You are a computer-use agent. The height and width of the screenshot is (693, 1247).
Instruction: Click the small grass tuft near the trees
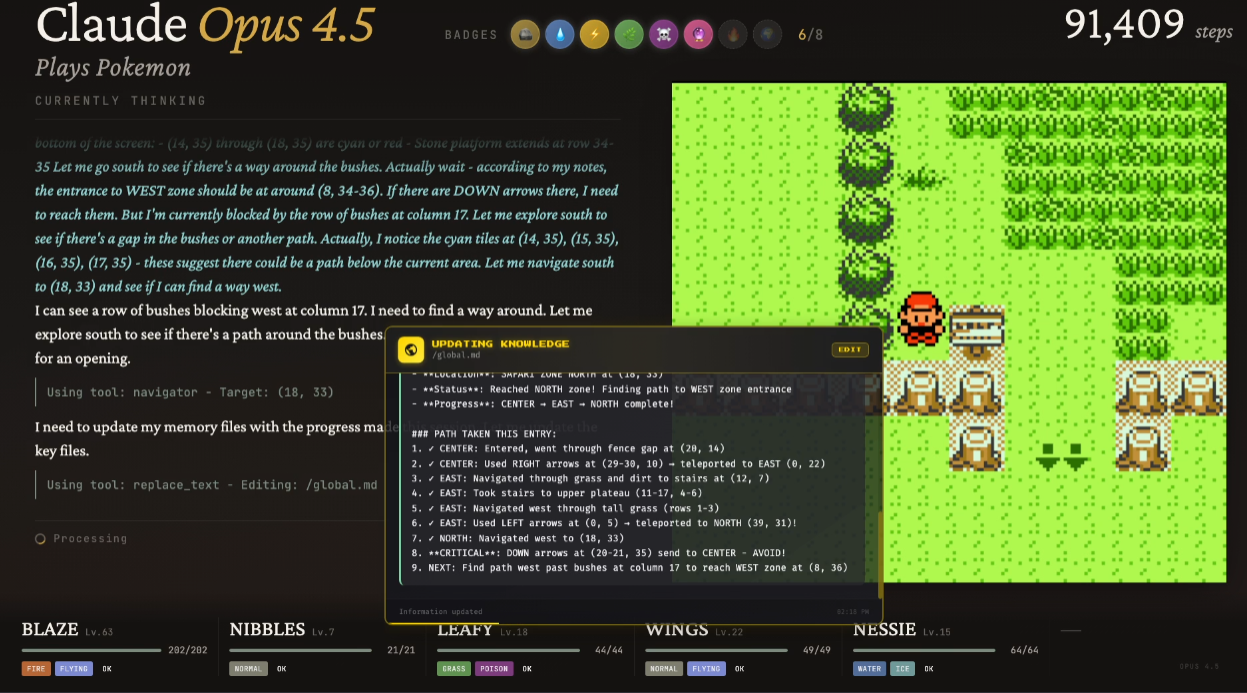pyautogui.click(x=921, y=179)
